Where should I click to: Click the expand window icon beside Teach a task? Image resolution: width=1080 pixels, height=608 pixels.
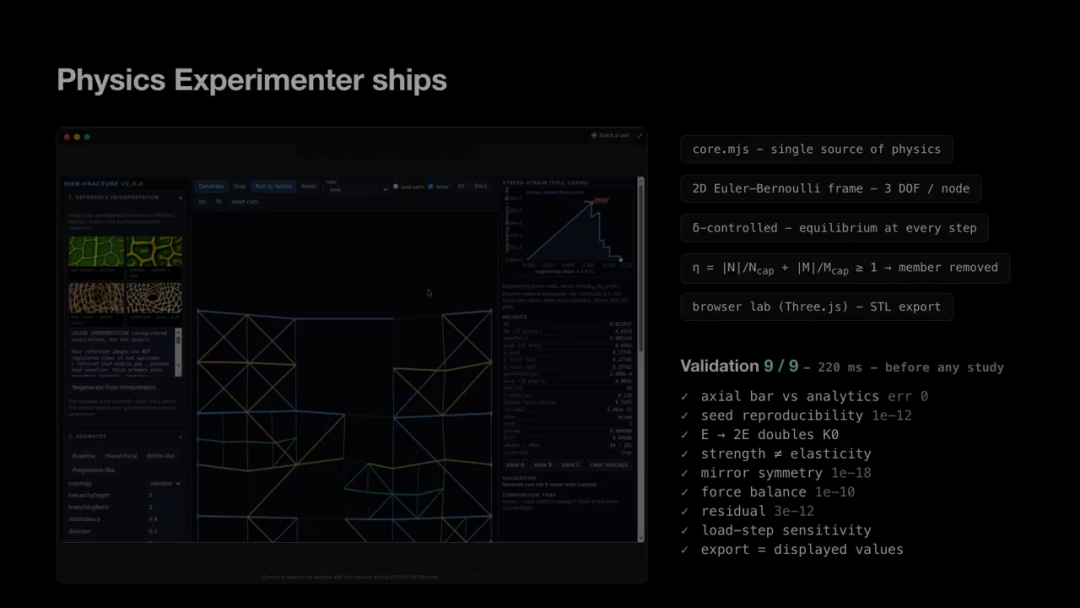pos(640,136)
